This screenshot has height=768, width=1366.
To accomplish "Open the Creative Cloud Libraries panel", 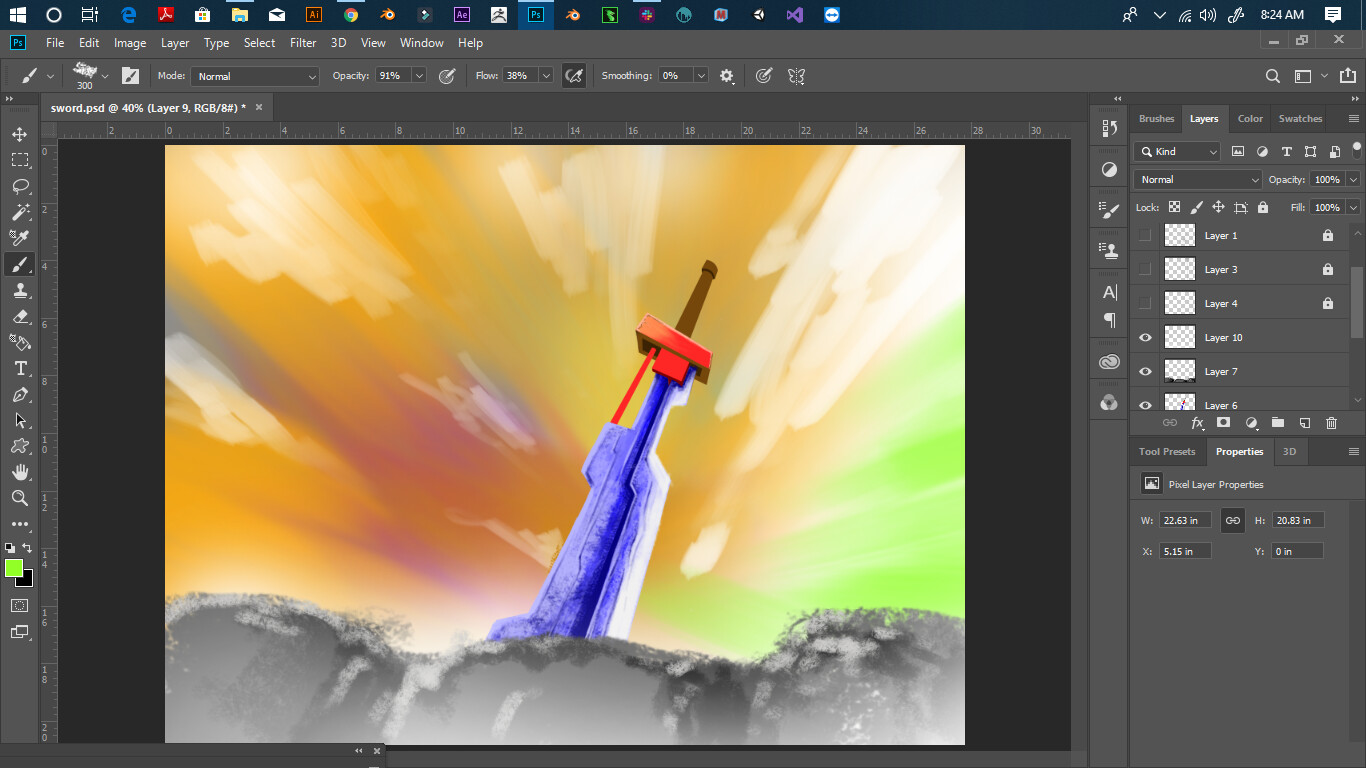I will (x=1109, y=362).
